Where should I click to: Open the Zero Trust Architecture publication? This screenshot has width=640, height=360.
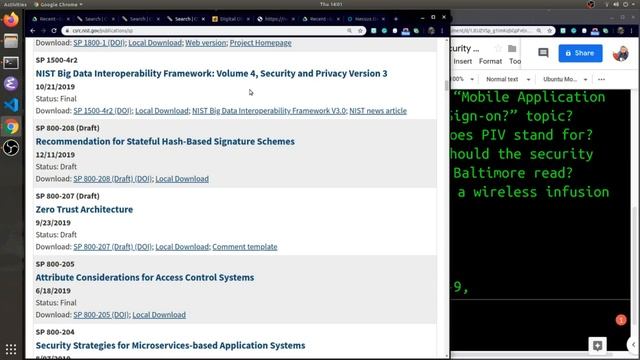point(84,209)
